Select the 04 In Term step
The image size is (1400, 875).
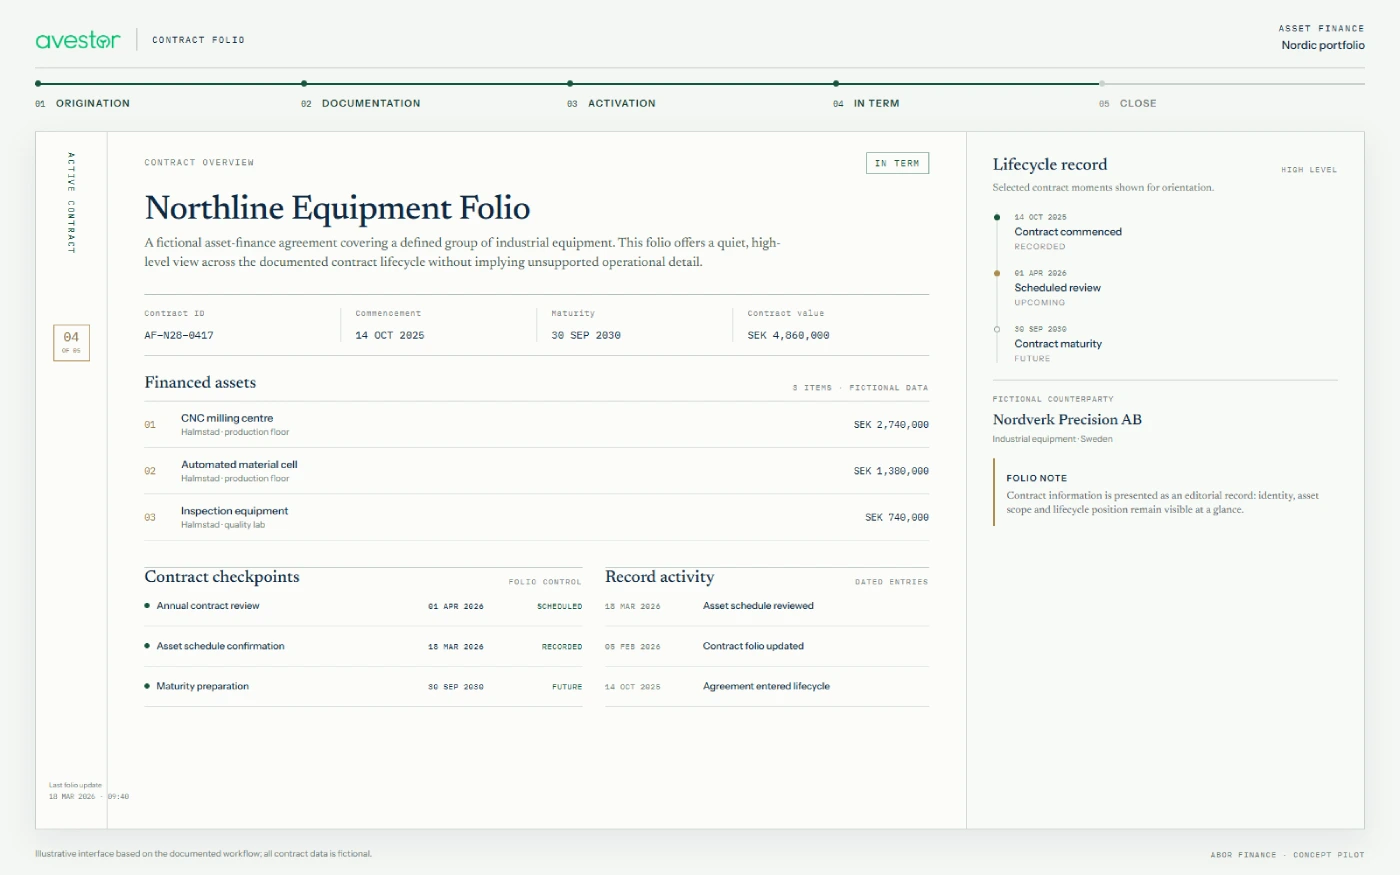click(x=866, y=103)
